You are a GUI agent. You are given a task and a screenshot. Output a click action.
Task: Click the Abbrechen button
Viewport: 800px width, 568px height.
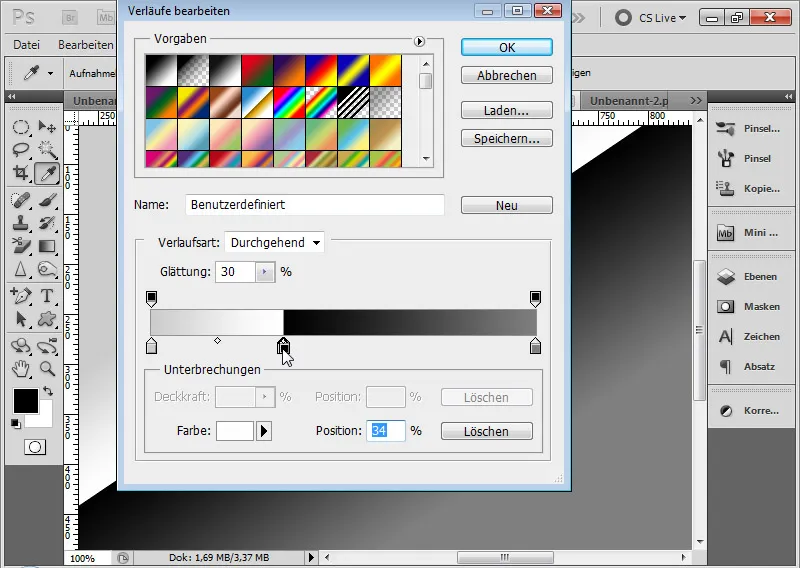507,76
